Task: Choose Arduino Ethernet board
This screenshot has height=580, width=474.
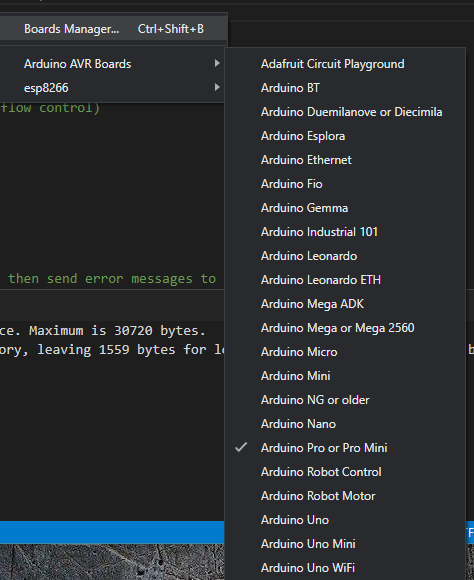Action: 345,160
